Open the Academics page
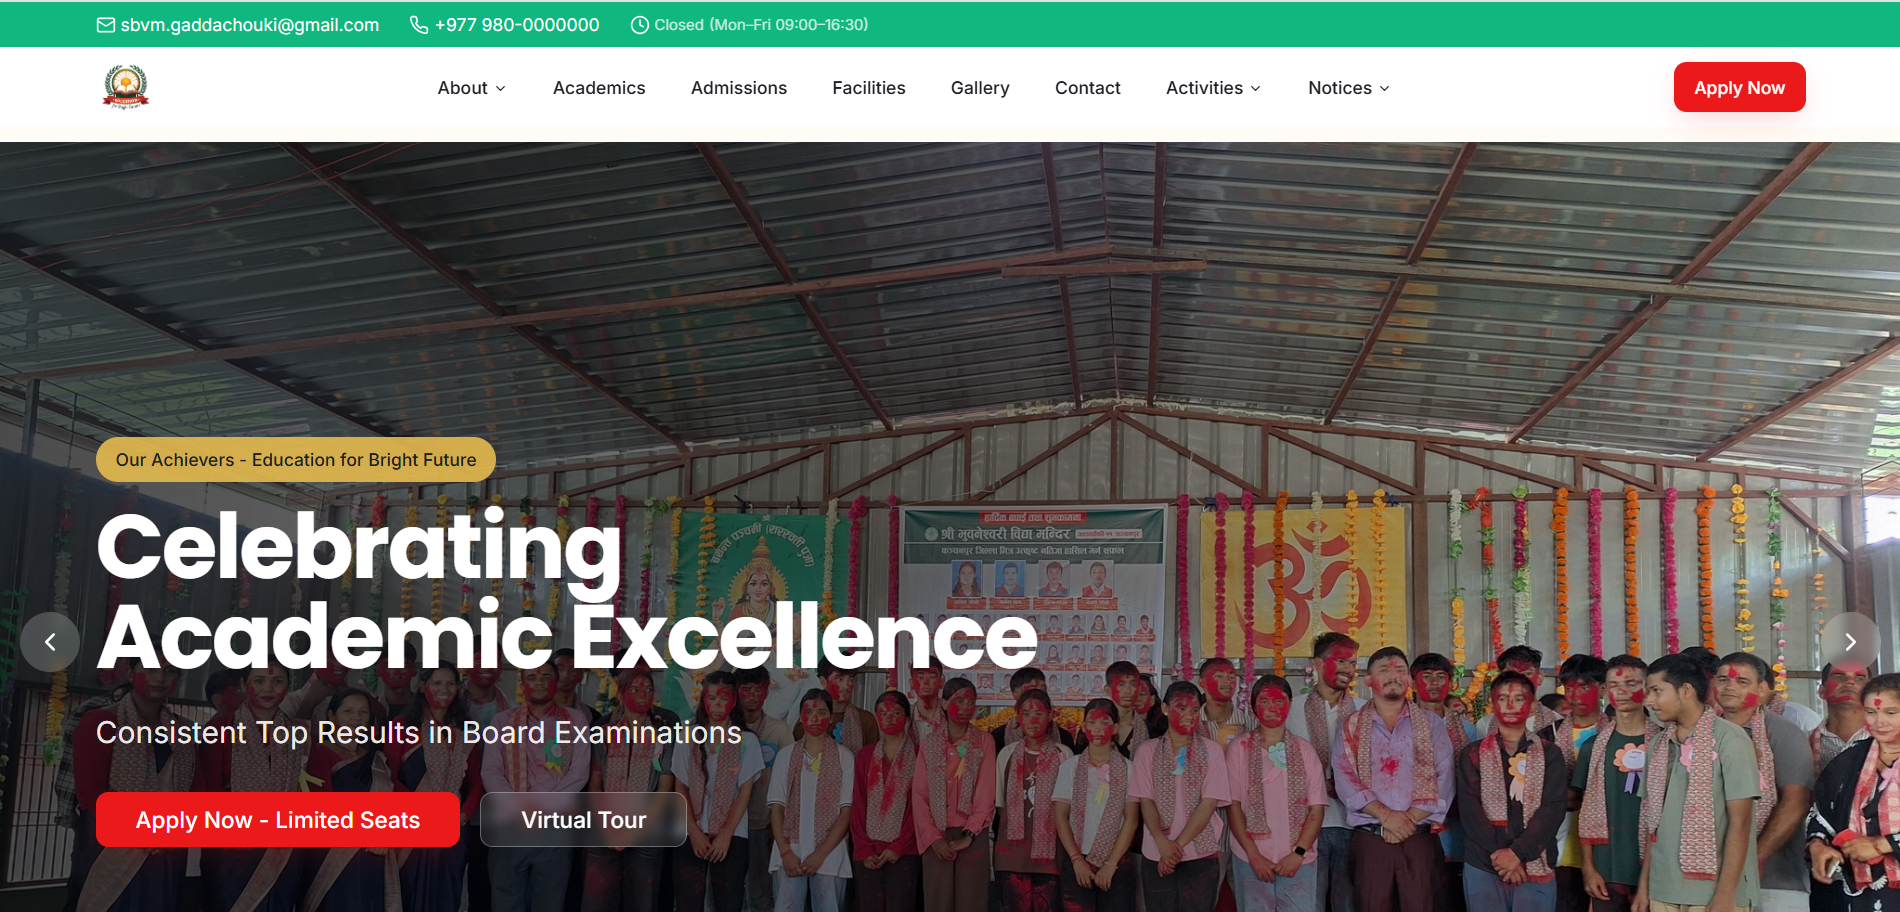Screen dimensions: 1900x912 [599, 88]
